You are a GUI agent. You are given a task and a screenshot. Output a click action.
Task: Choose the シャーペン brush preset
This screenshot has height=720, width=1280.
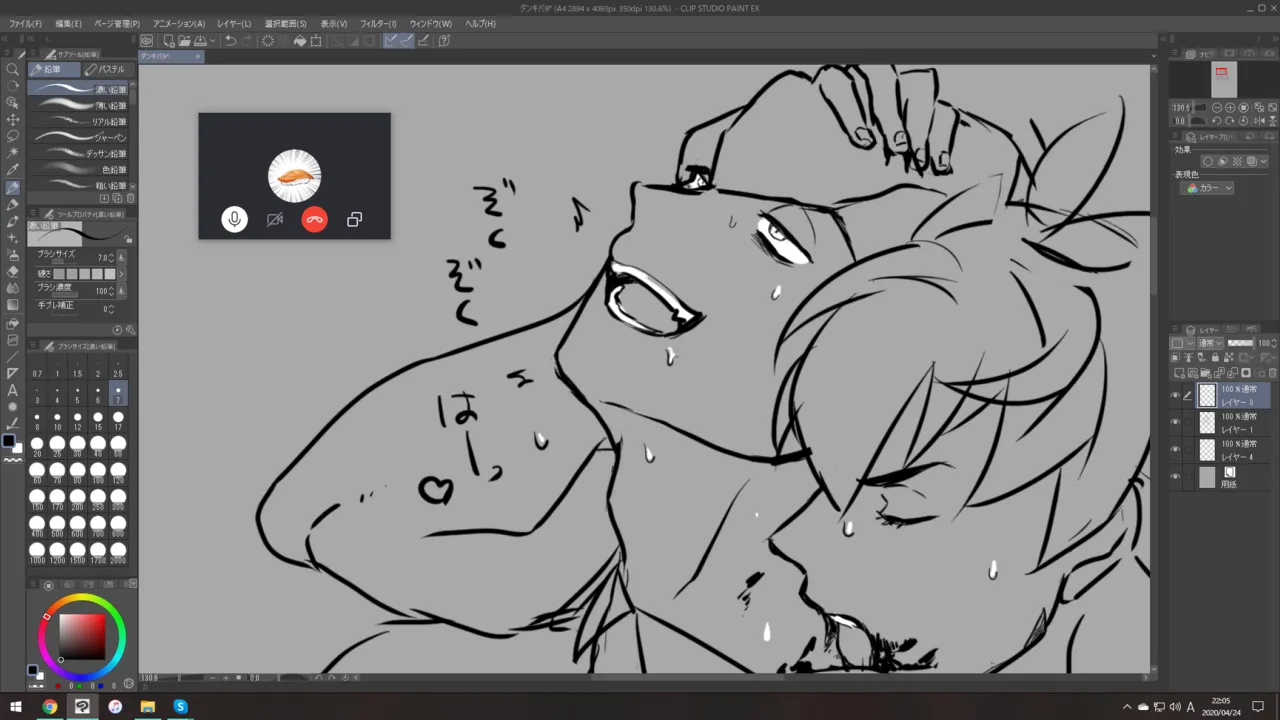pos(80,137)
